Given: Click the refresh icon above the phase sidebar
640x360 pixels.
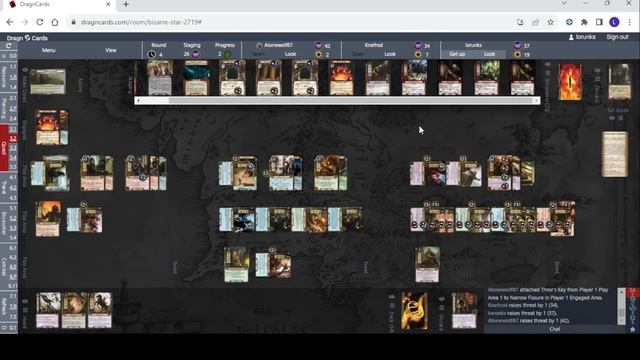Looking at the screenshot, I should point(9,46).
